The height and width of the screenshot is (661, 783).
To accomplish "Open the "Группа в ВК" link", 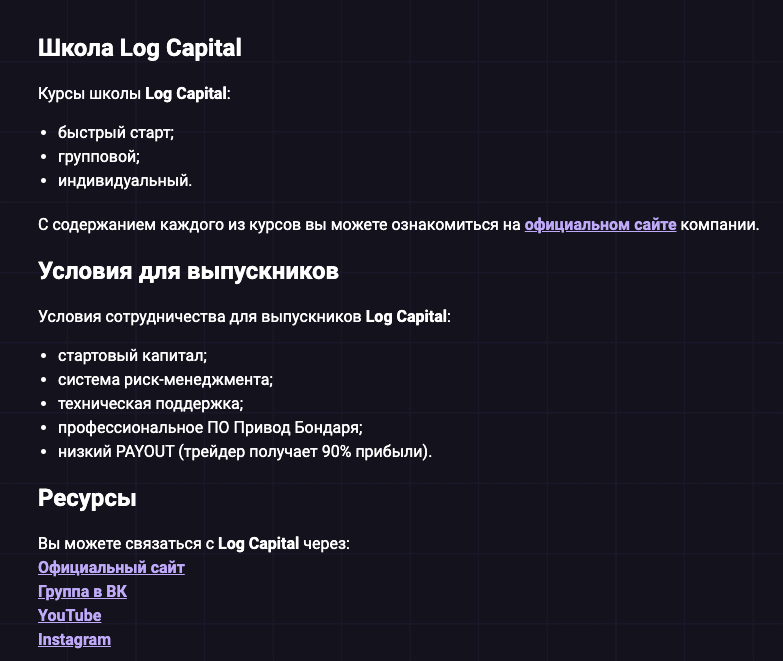I will [x=82, y=592].
